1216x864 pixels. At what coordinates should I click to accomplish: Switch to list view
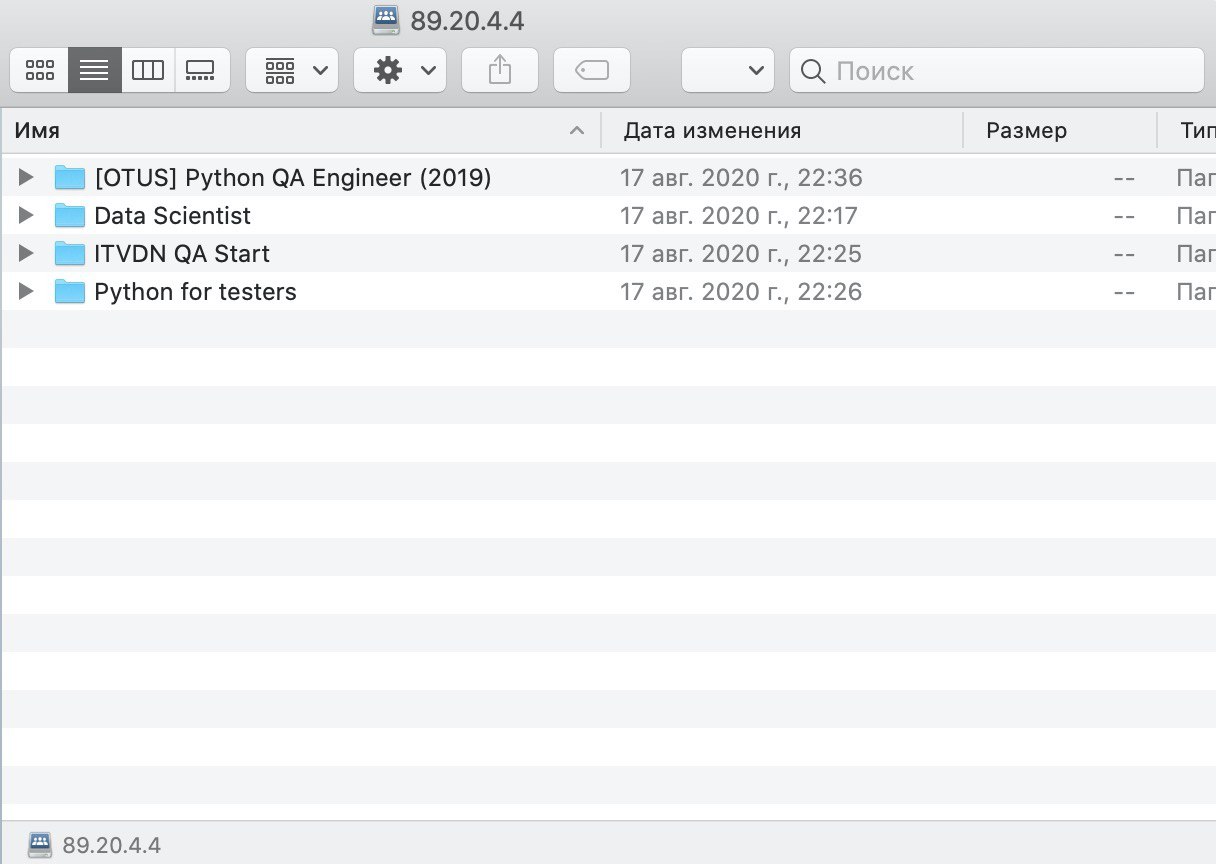pos(95,70)
